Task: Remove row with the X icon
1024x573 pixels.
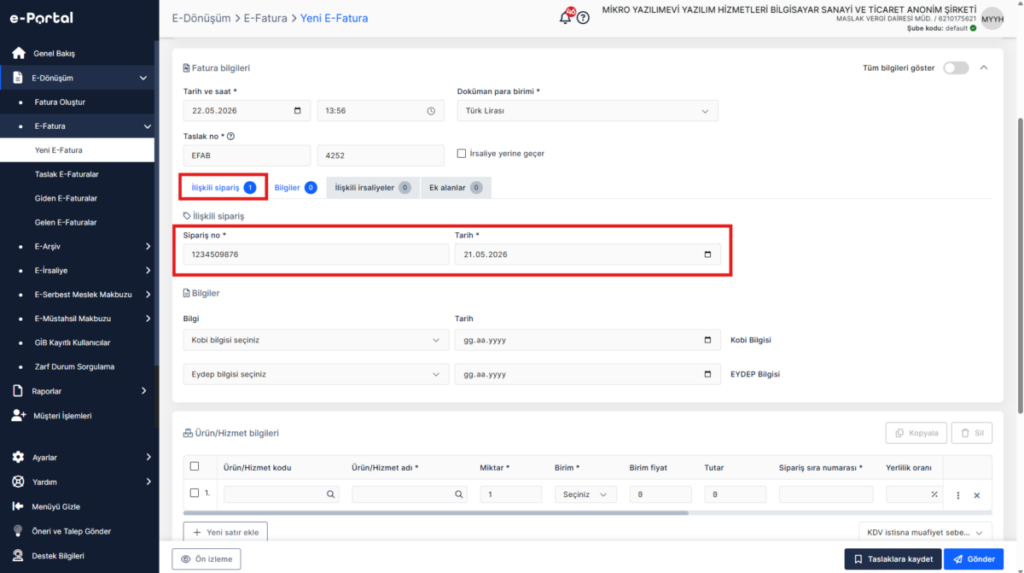Action: [x=977, y=495]
